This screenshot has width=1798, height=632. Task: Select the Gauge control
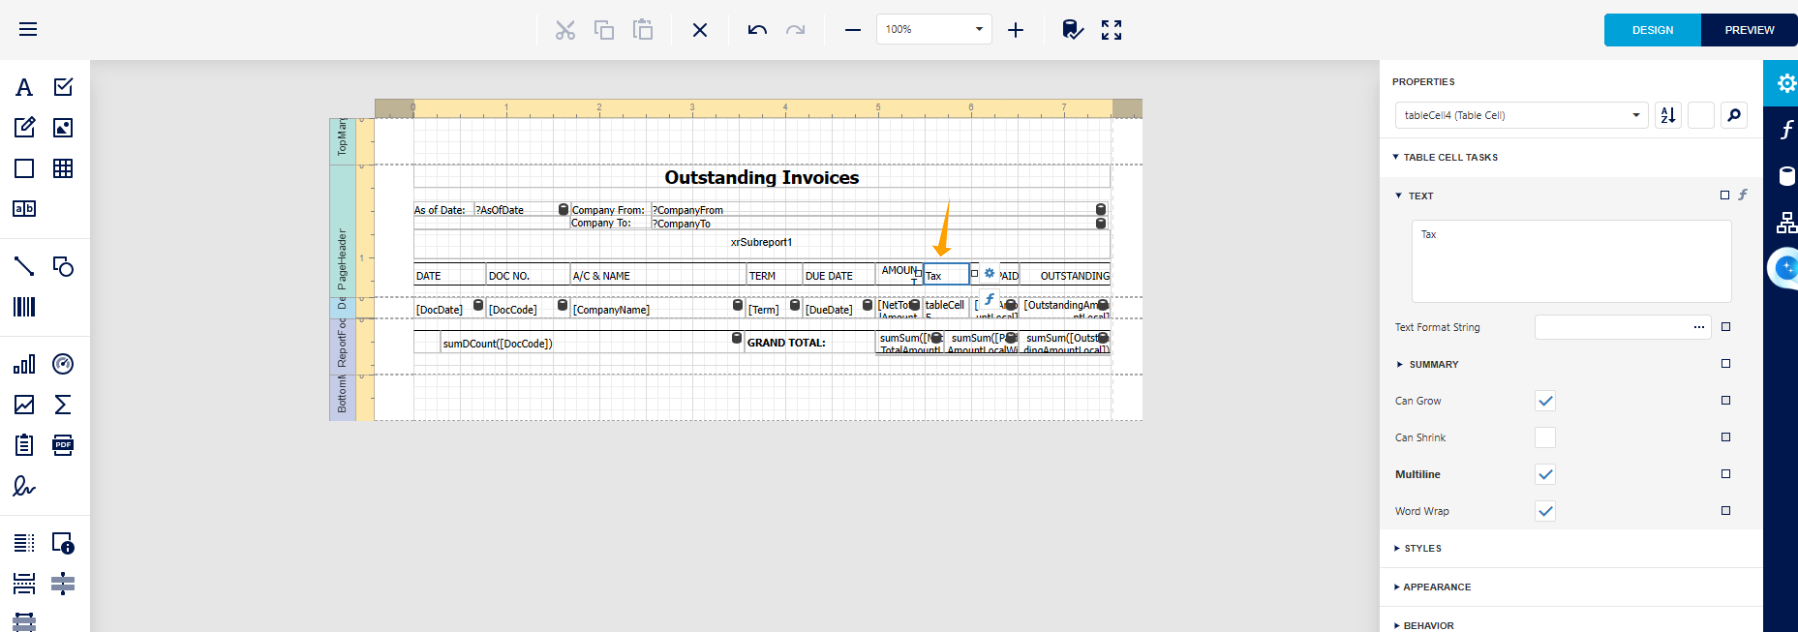click(63, 364)
